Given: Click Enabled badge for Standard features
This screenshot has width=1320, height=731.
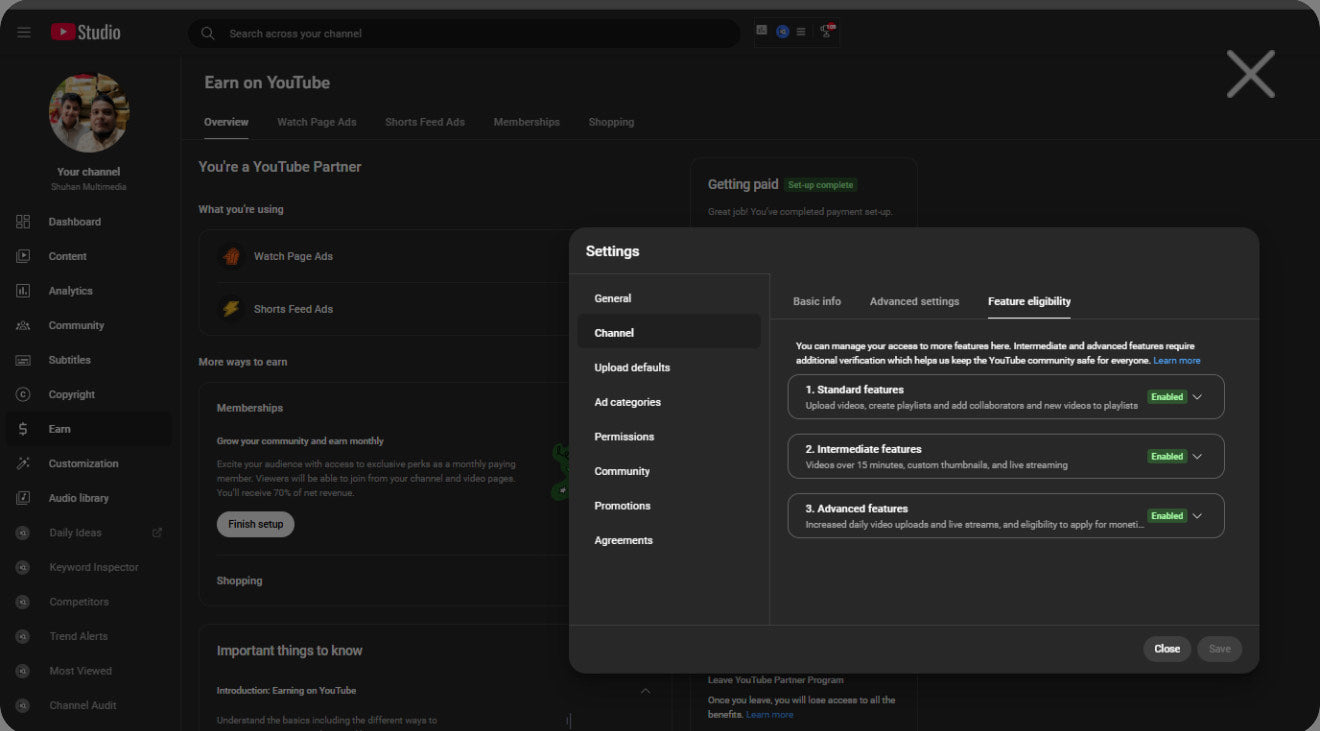Looking at the screenshot, I should pyautogui.click(x=1166, y=397).
